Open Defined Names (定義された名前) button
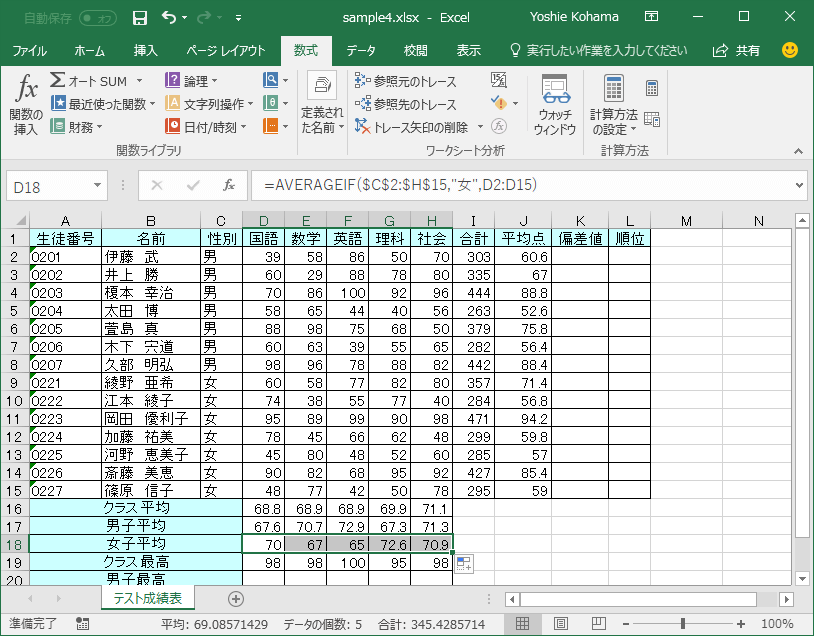This screenshot has width=814, height=636. 322,104
